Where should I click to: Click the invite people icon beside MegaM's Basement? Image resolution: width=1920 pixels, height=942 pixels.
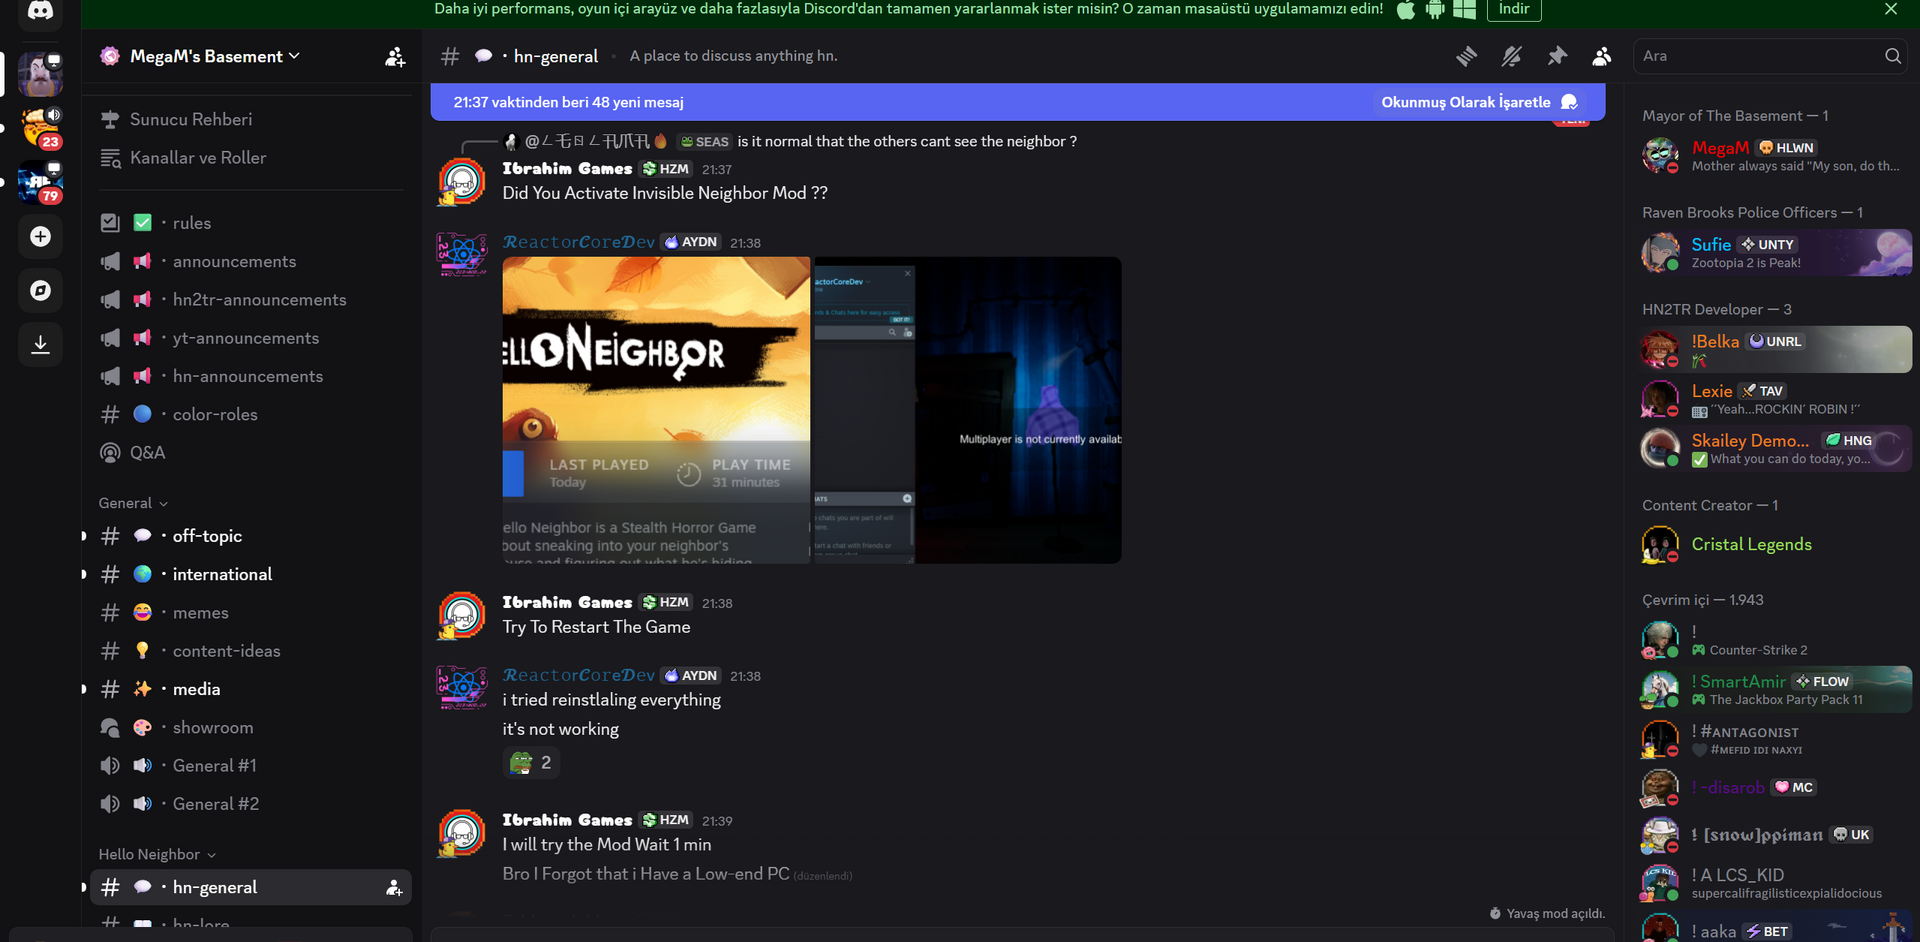[x=395, y=57]
